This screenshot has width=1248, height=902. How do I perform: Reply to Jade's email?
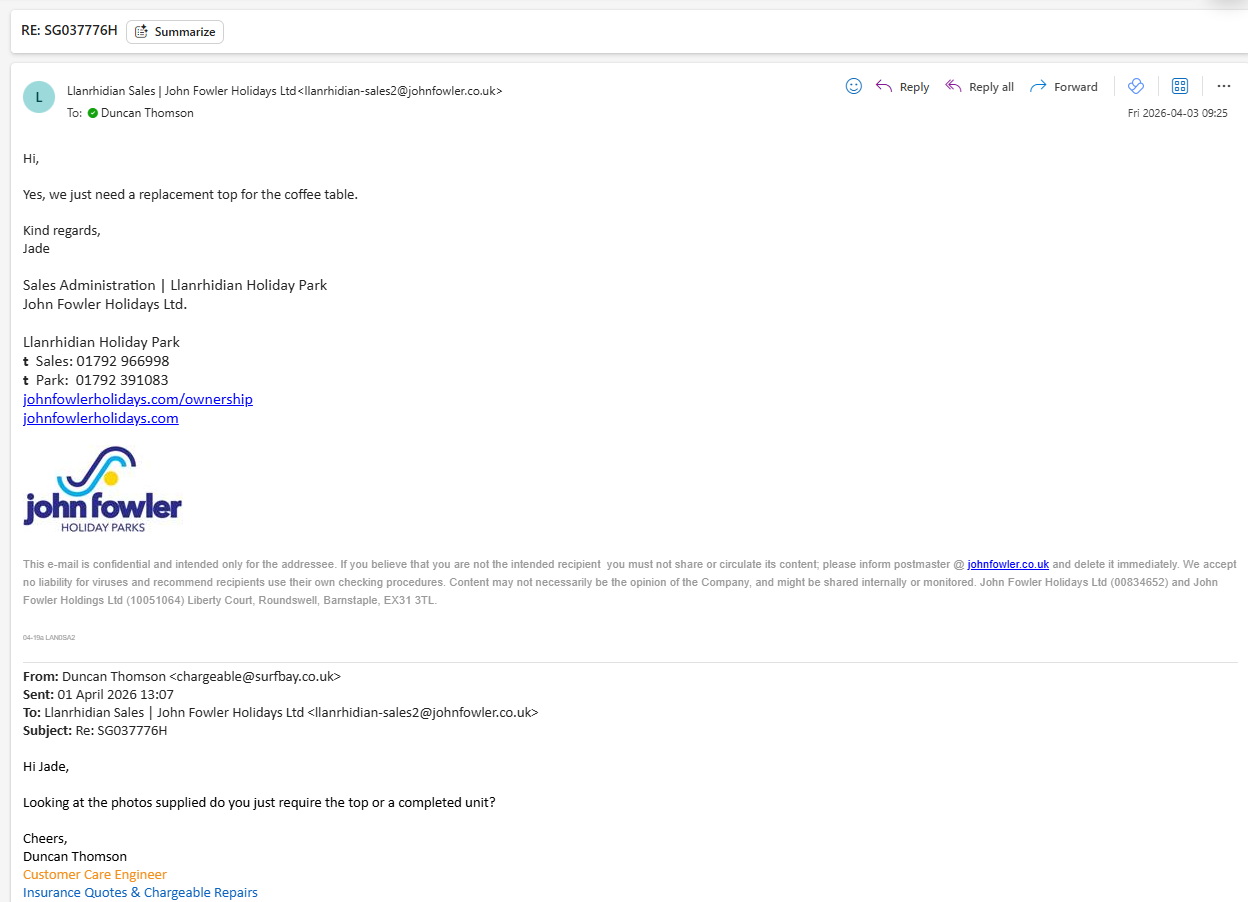pos(902,87)
